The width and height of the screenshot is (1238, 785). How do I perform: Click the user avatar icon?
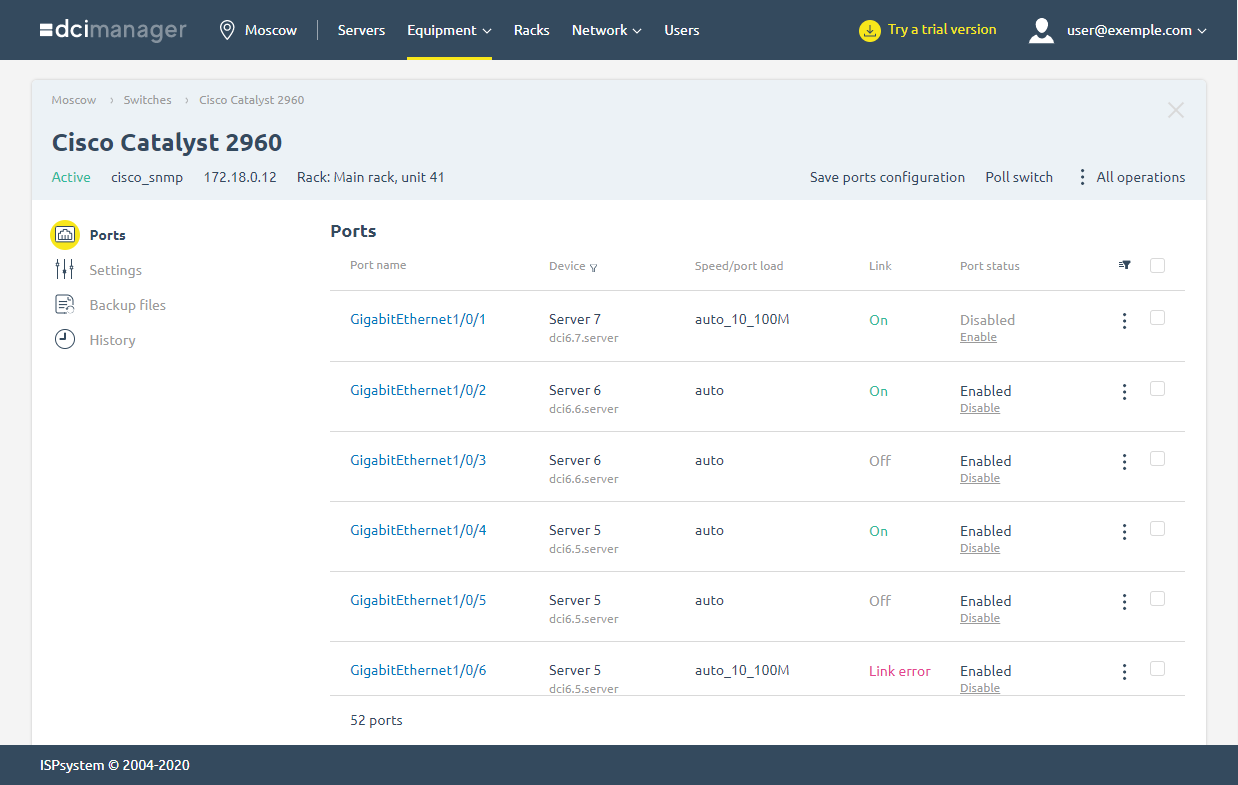[x=1041, y=30]
